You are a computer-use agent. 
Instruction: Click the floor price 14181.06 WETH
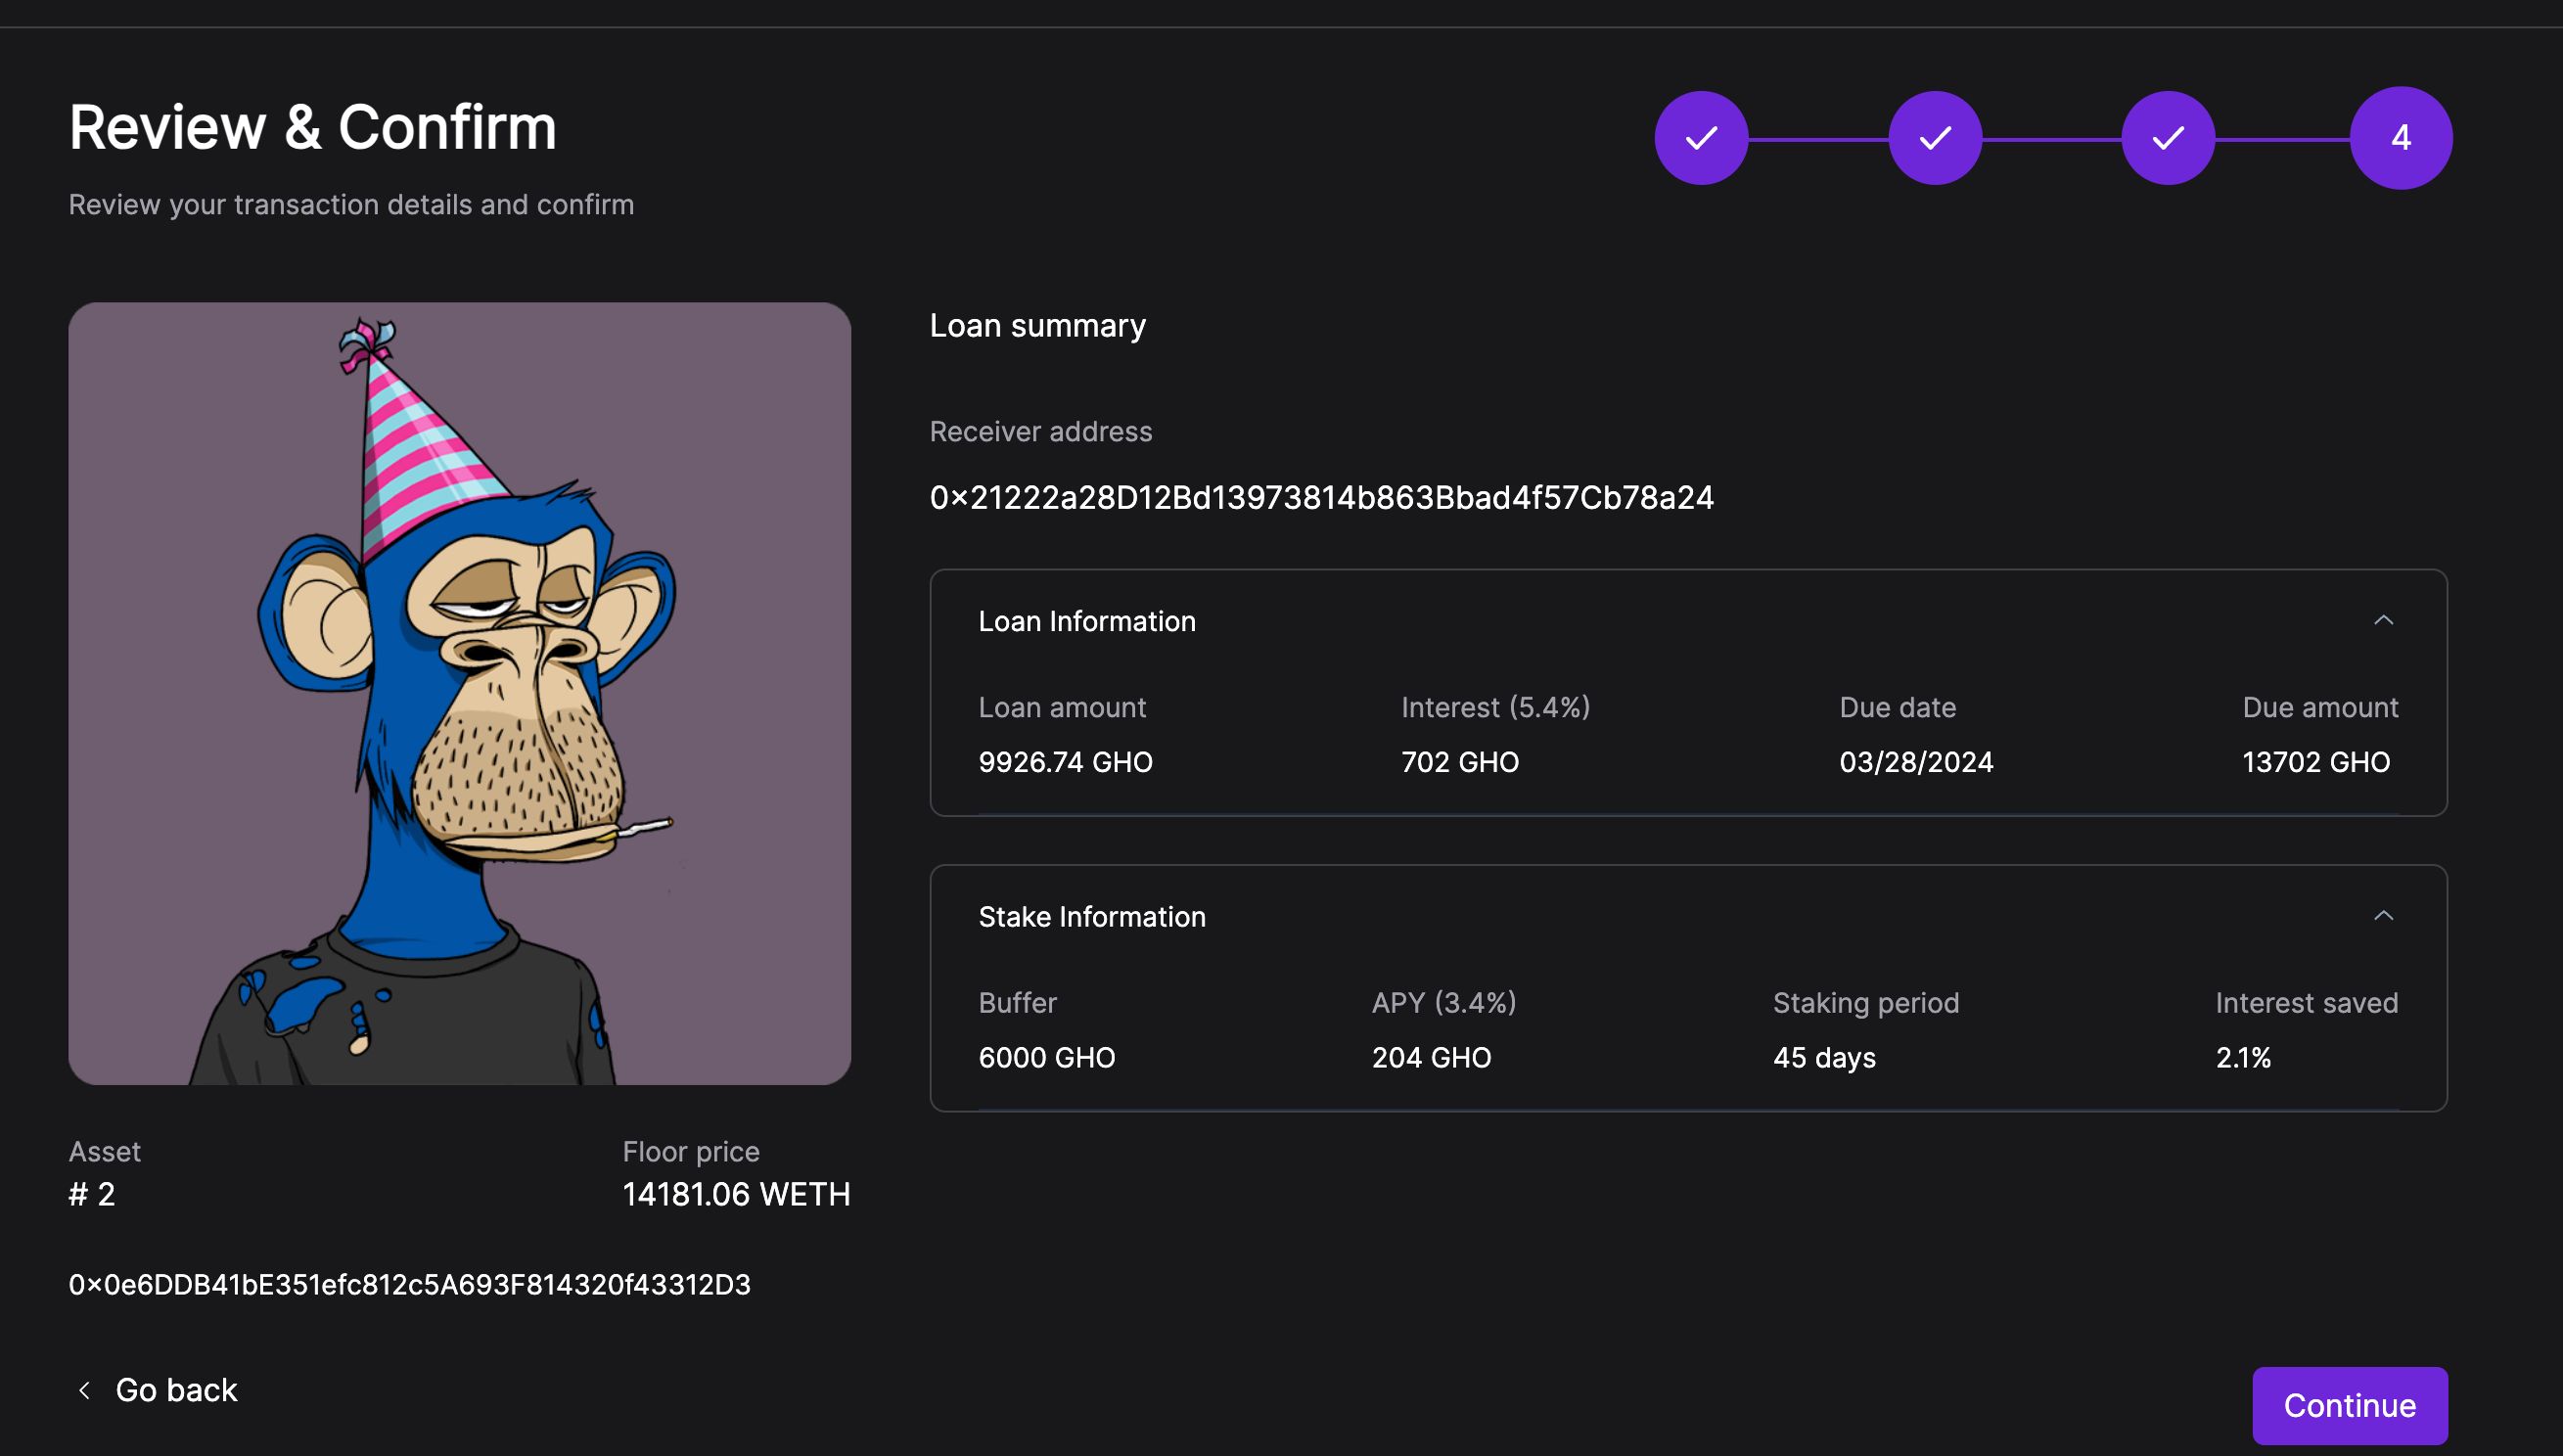pos(736,1194)
